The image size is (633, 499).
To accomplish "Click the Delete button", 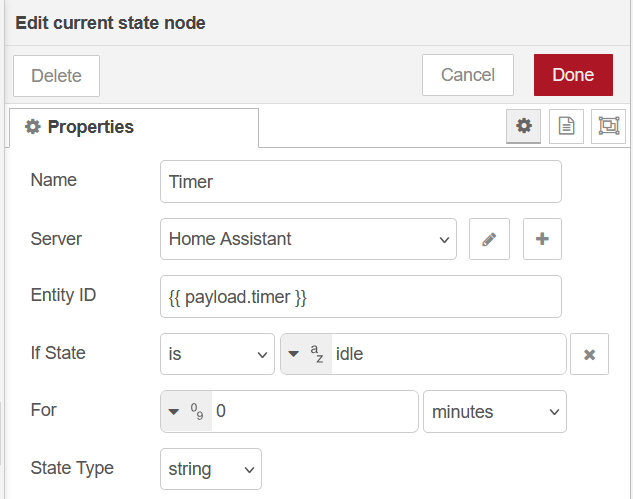I will click(57, 76).
